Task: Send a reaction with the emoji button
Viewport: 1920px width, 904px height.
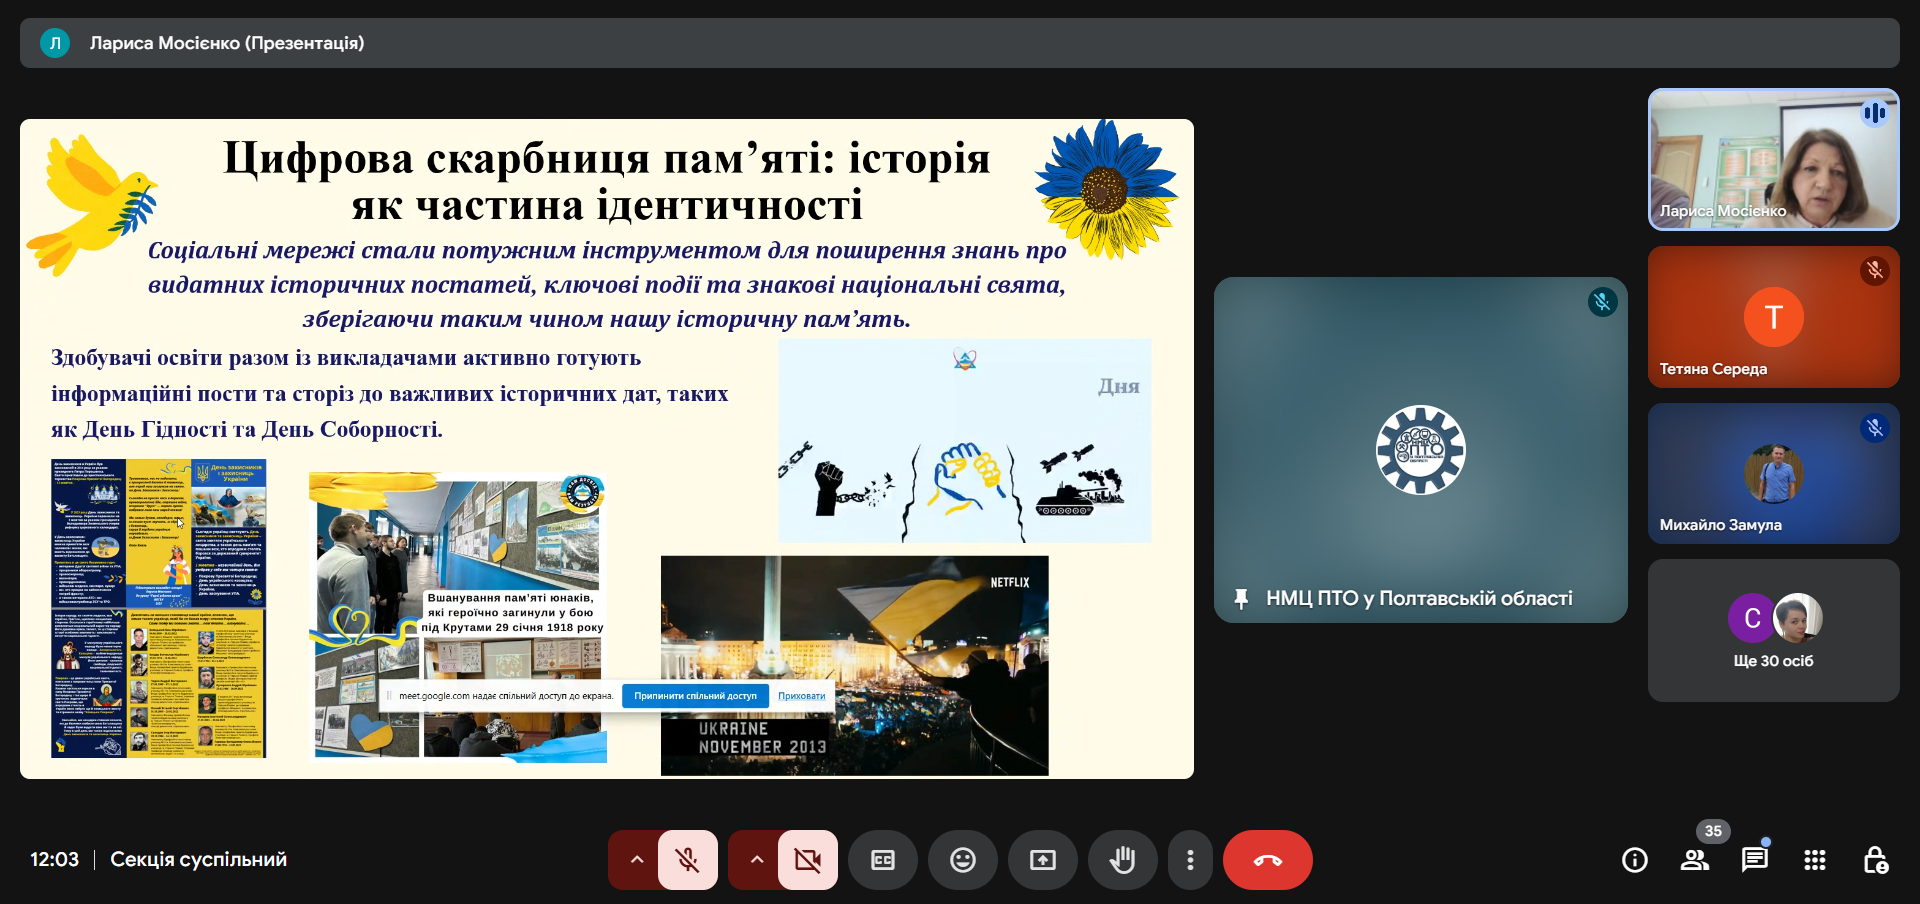Action: point(963,860)
